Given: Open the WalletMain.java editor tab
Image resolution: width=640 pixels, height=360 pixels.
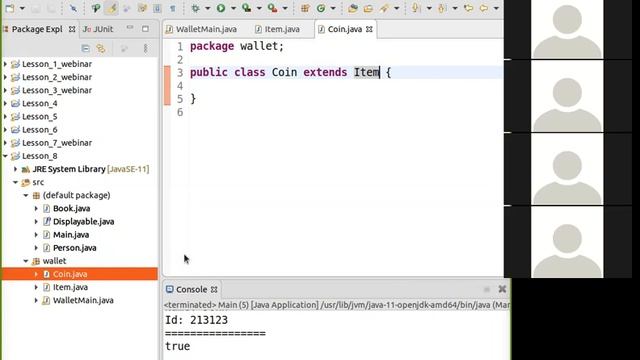Looking at the screenshot, I should [x=202, y=29].
